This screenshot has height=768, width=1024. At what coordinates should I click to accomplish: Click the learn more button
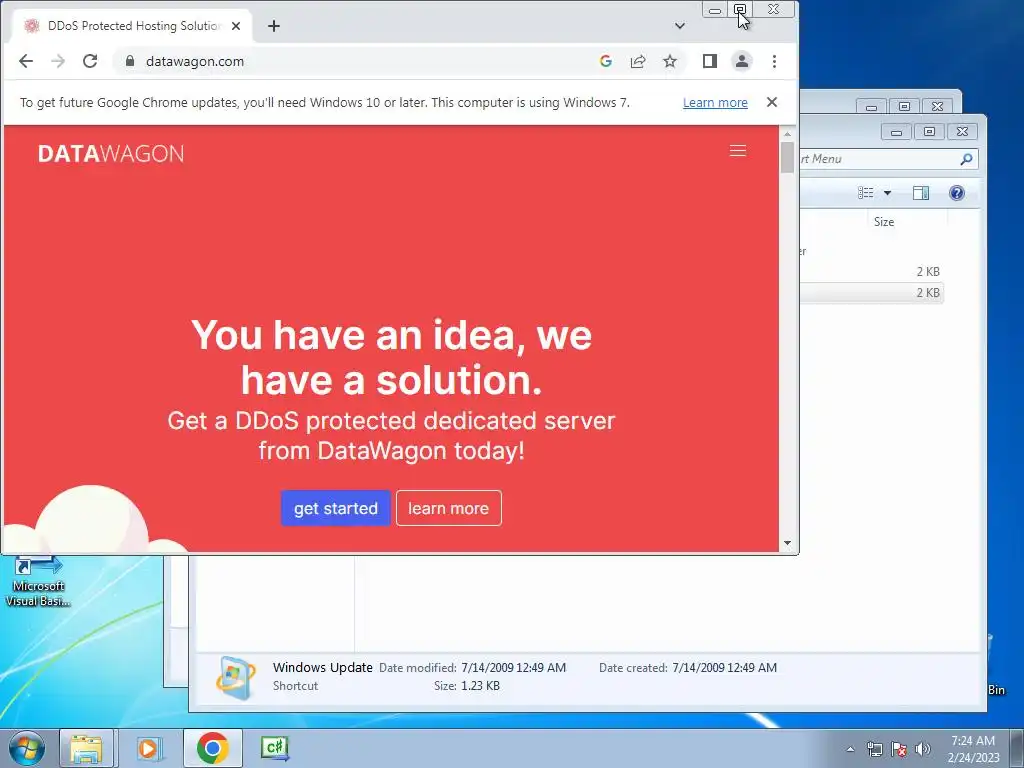[449, 508]
